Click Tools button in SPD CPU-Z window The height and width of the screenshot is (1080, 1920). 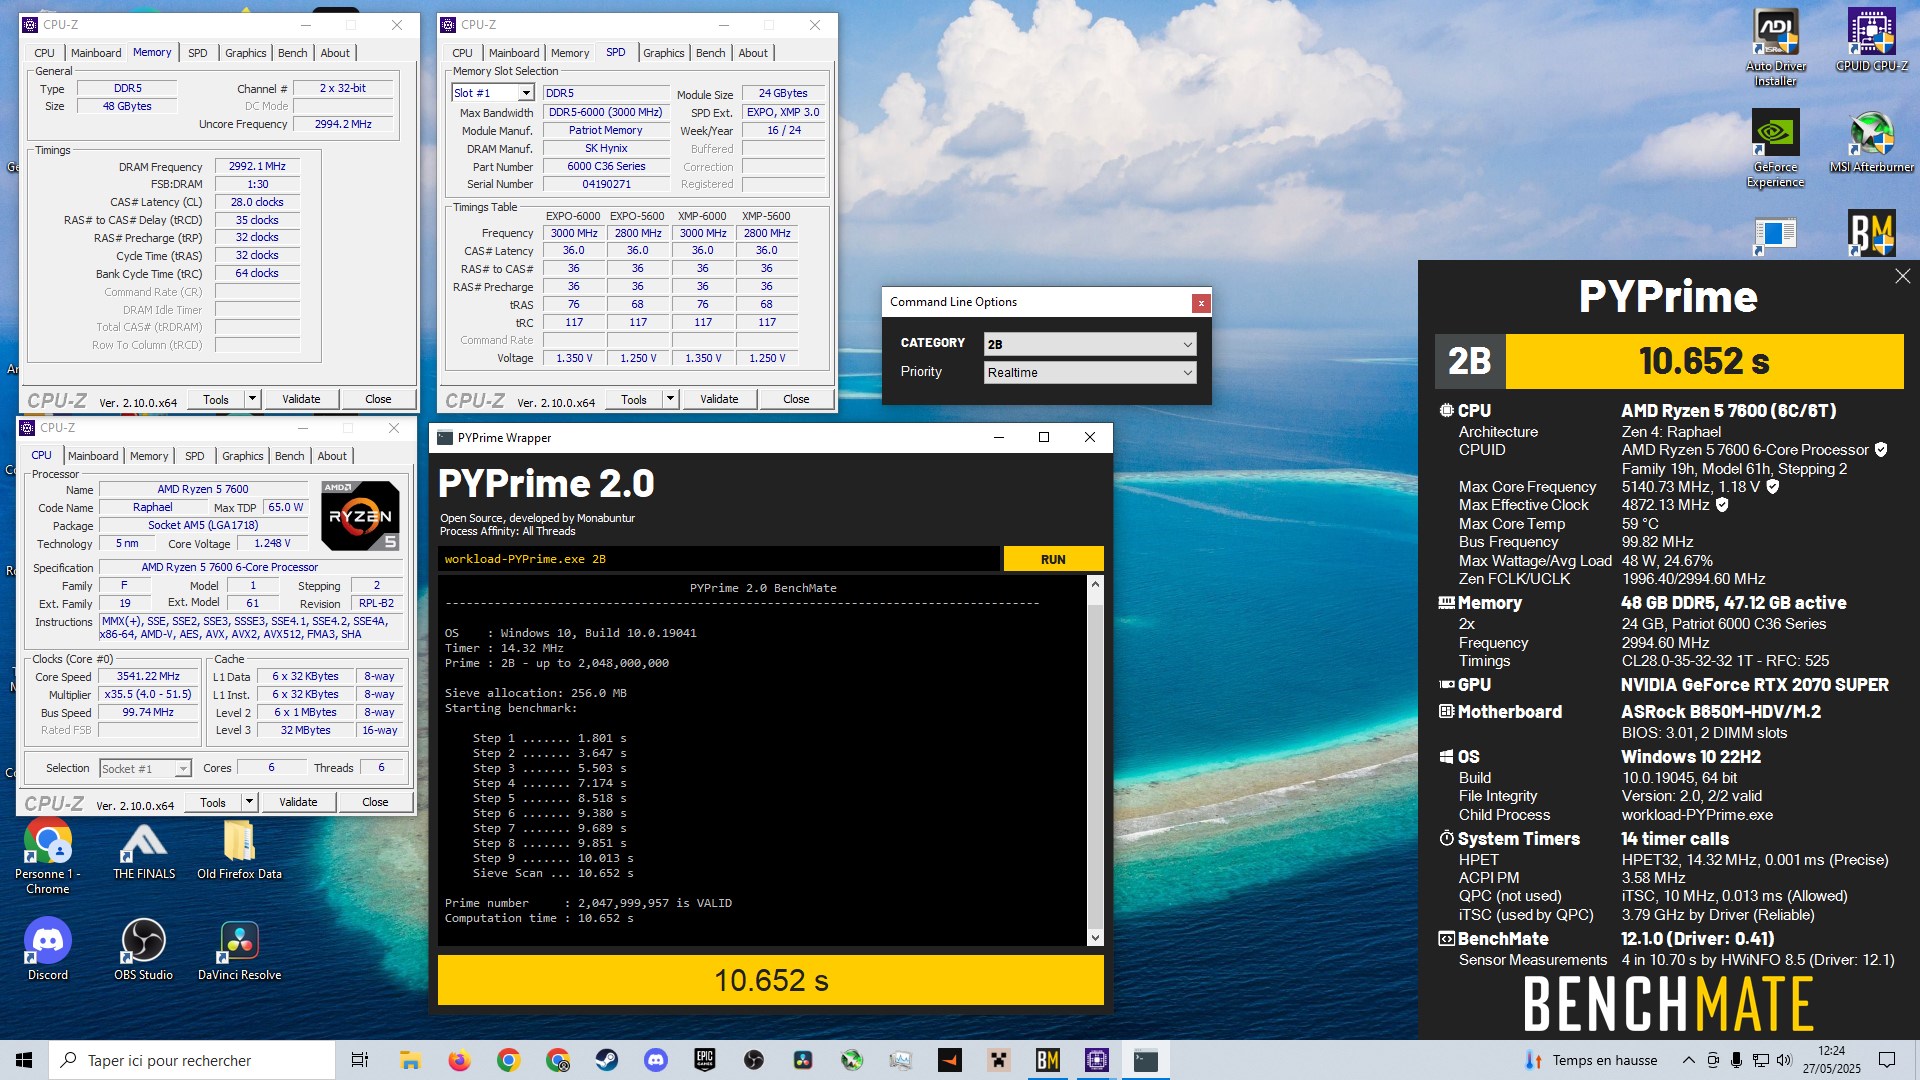pos(634,399)
